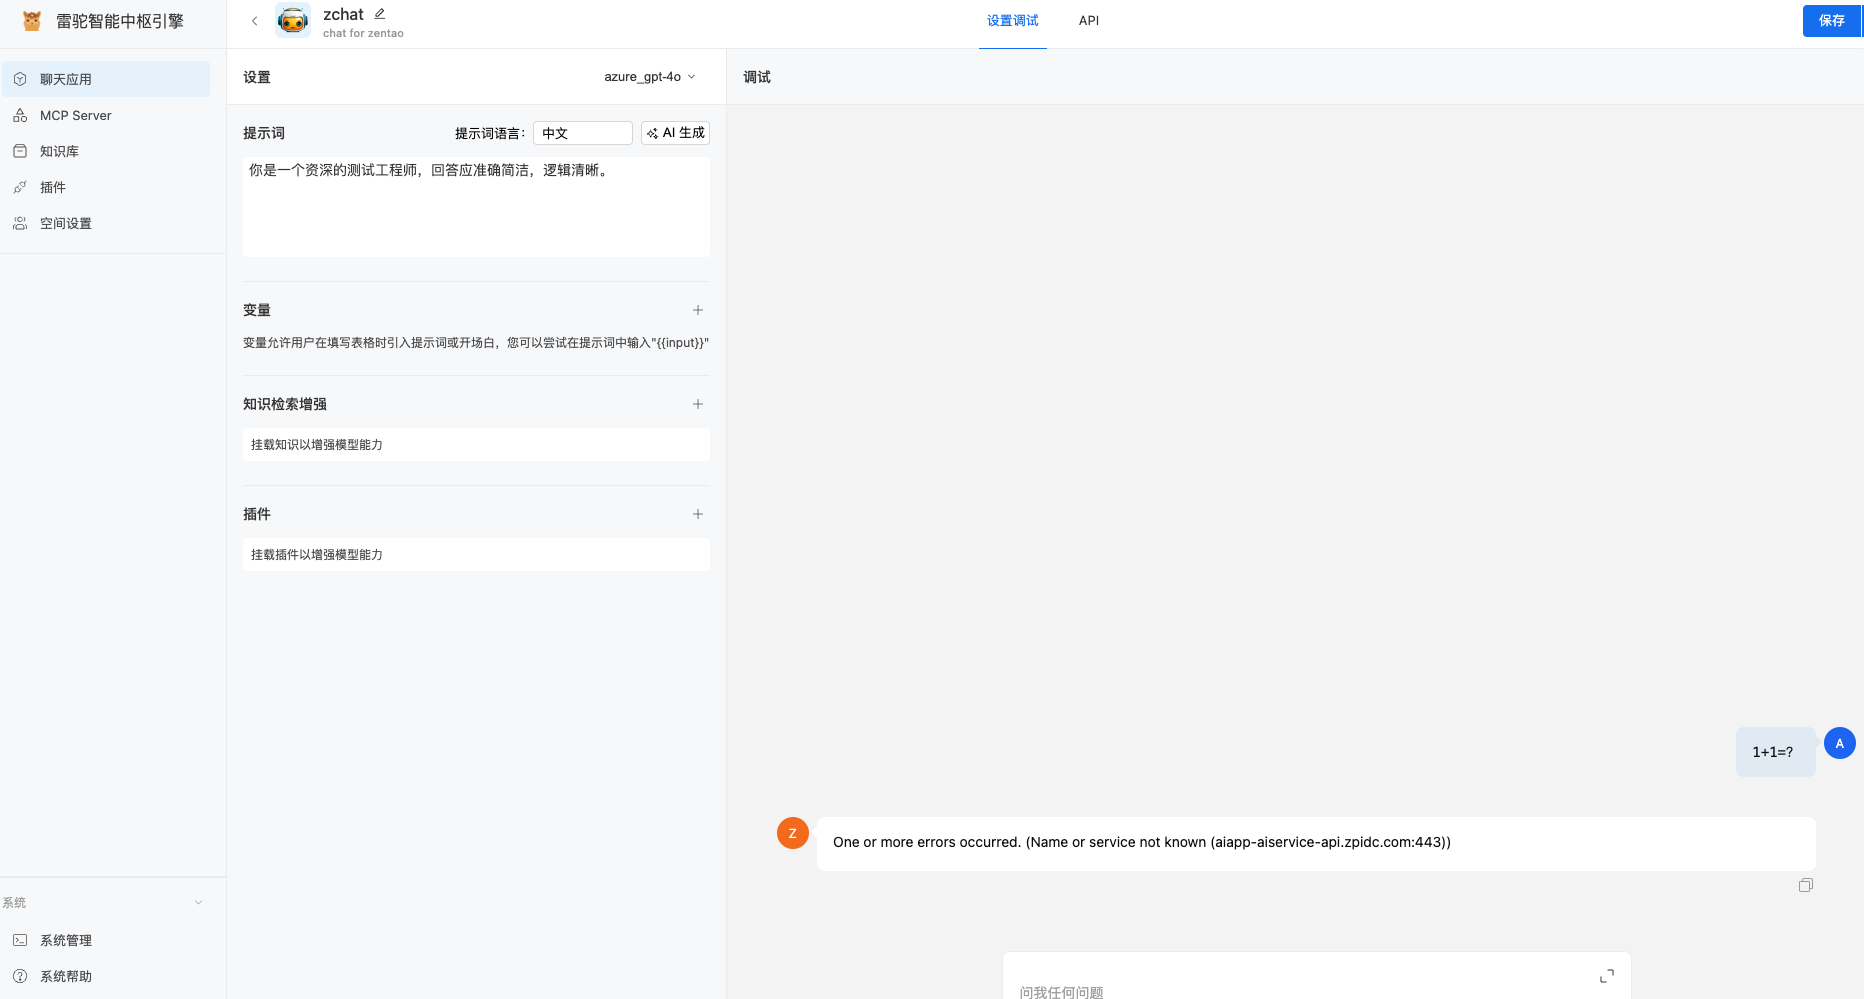Viewport: 1864px width, 999px height.
Task: Click the 'chat for zentao' description text
Action: pos(363,33)
